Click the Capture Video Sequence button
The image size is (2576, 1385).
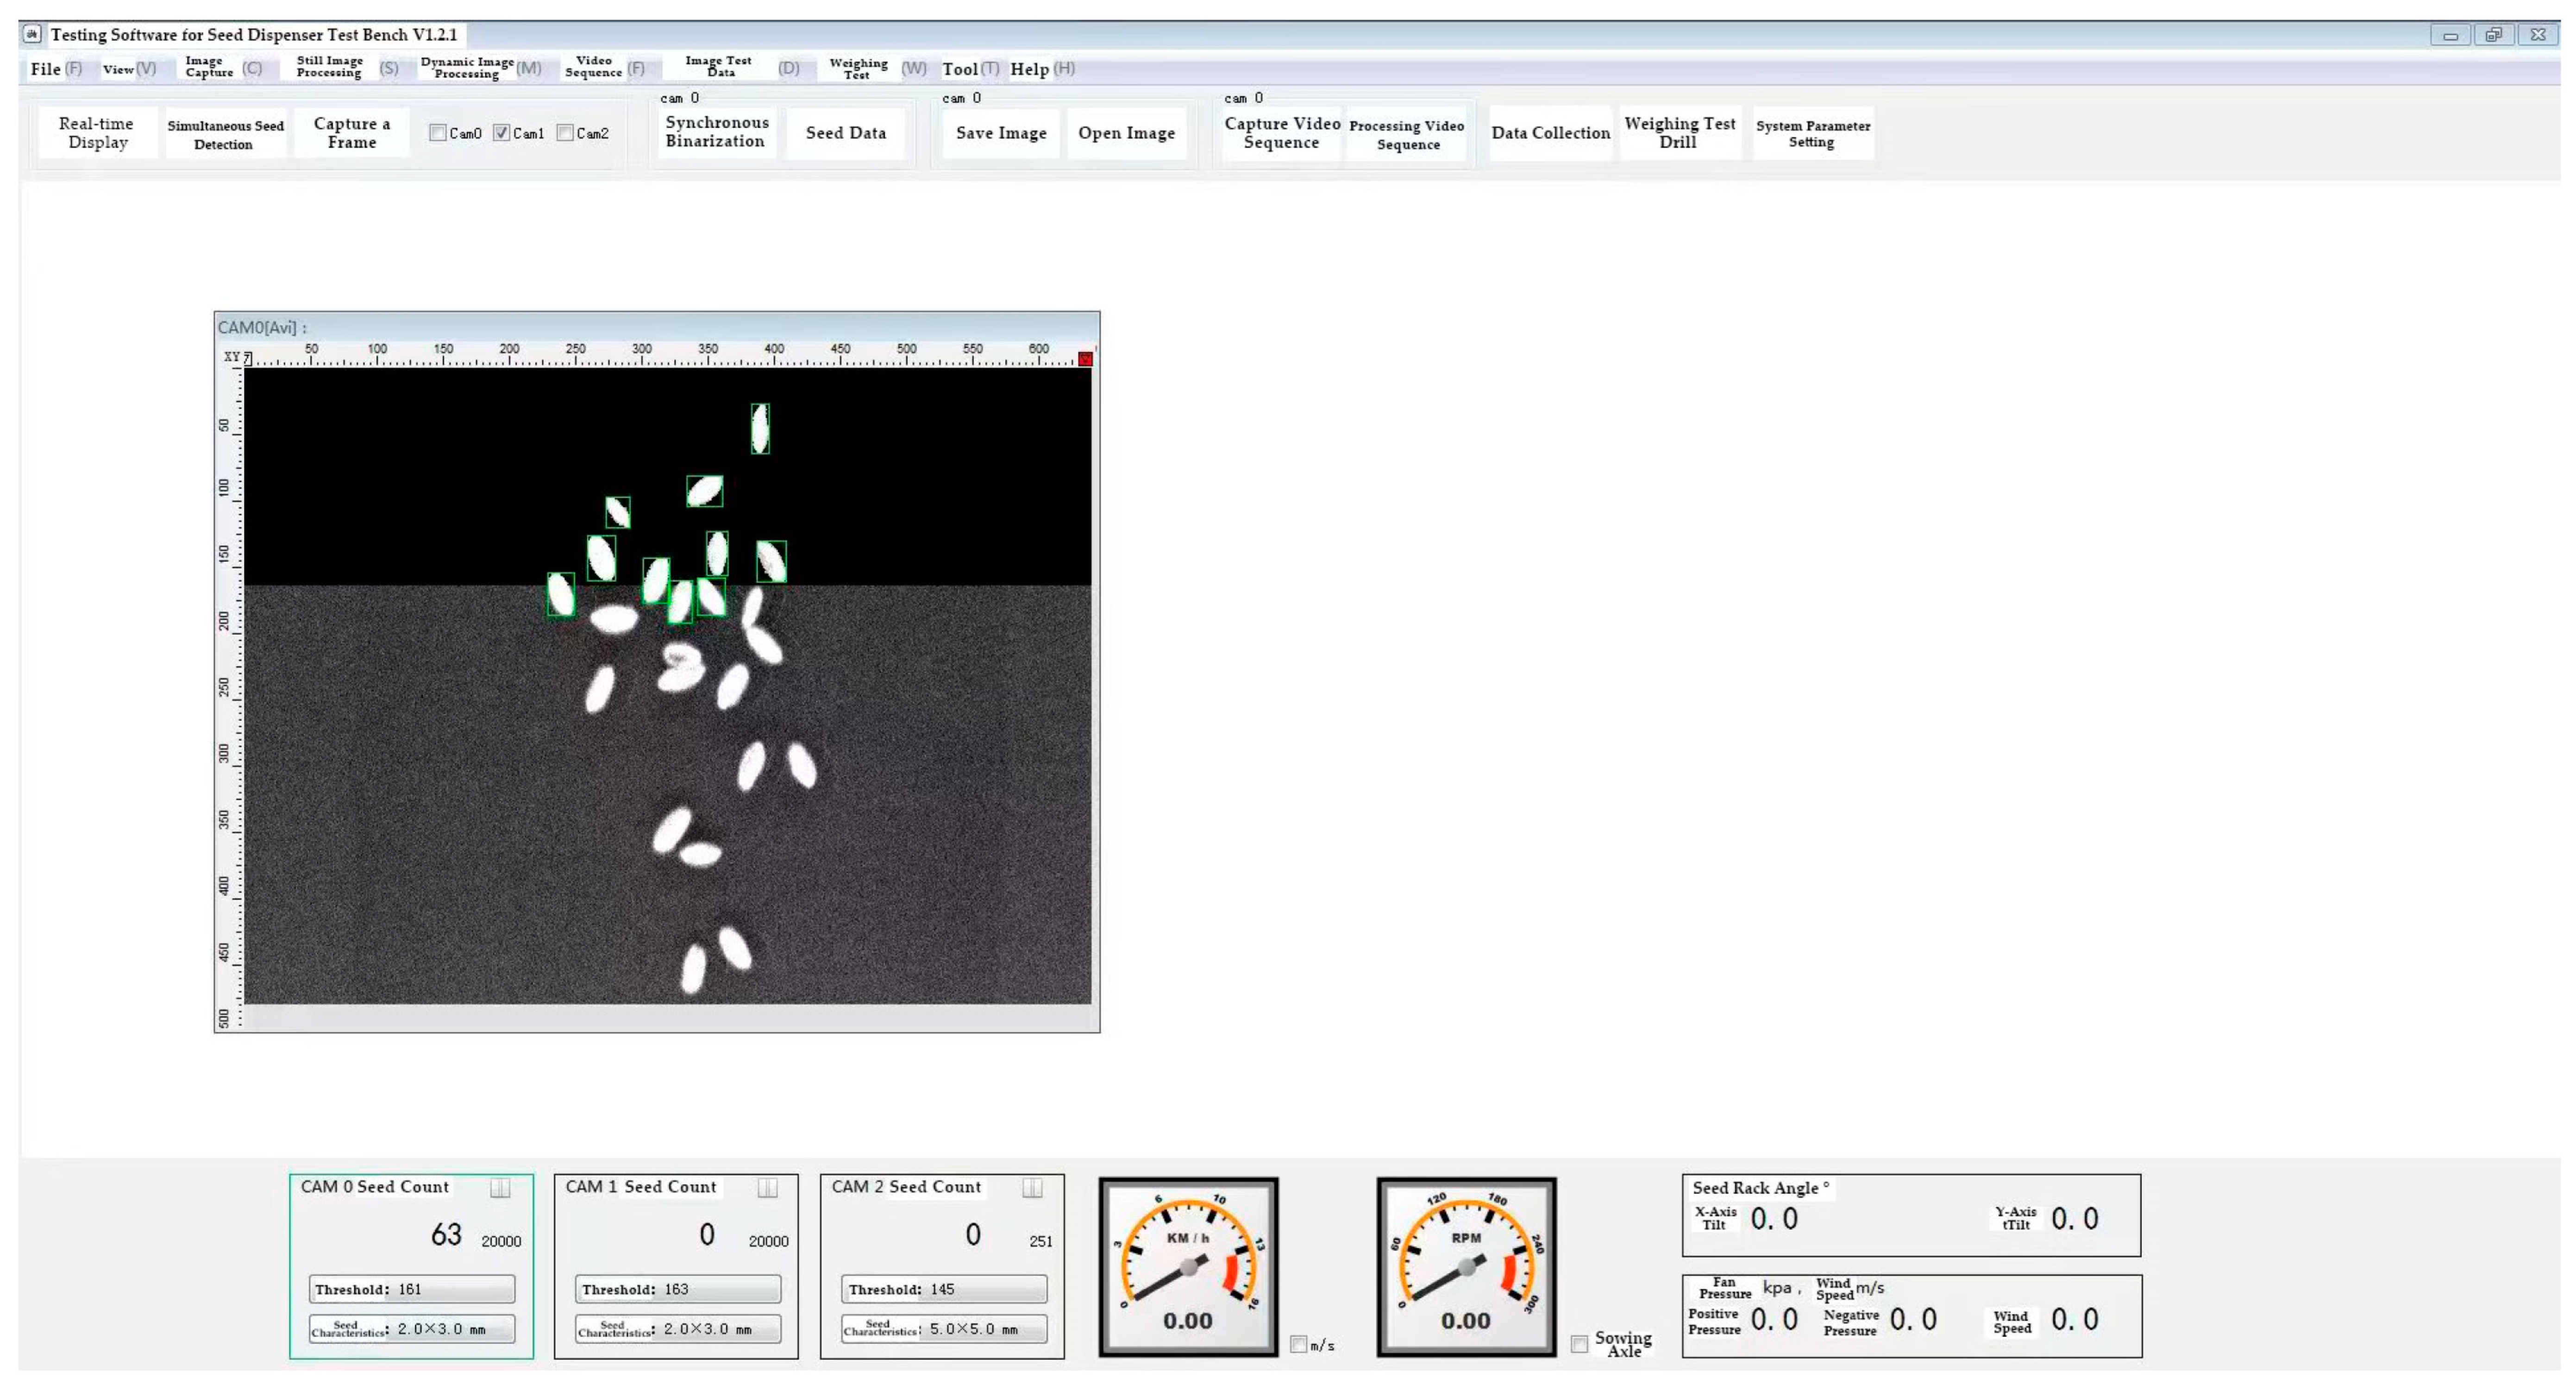coord(1281,133)
